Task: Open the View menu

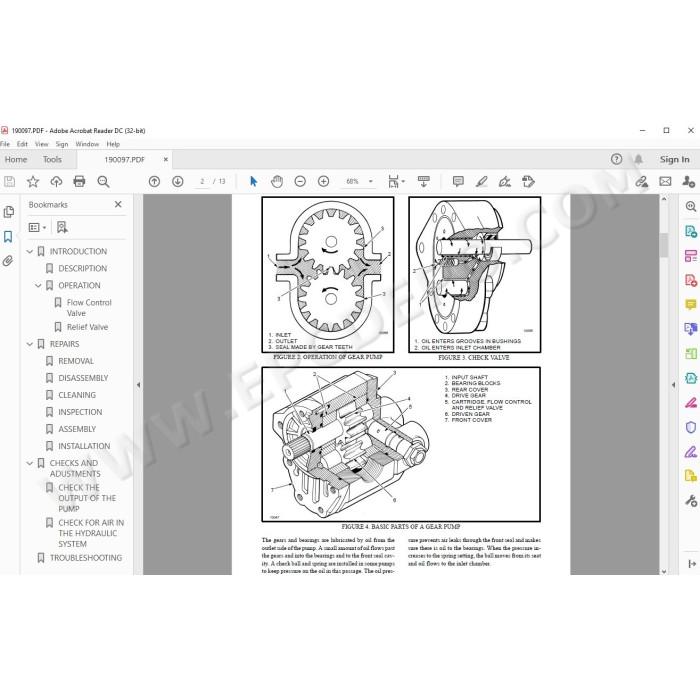Action: pyautogui.click(x=42, y=144)
